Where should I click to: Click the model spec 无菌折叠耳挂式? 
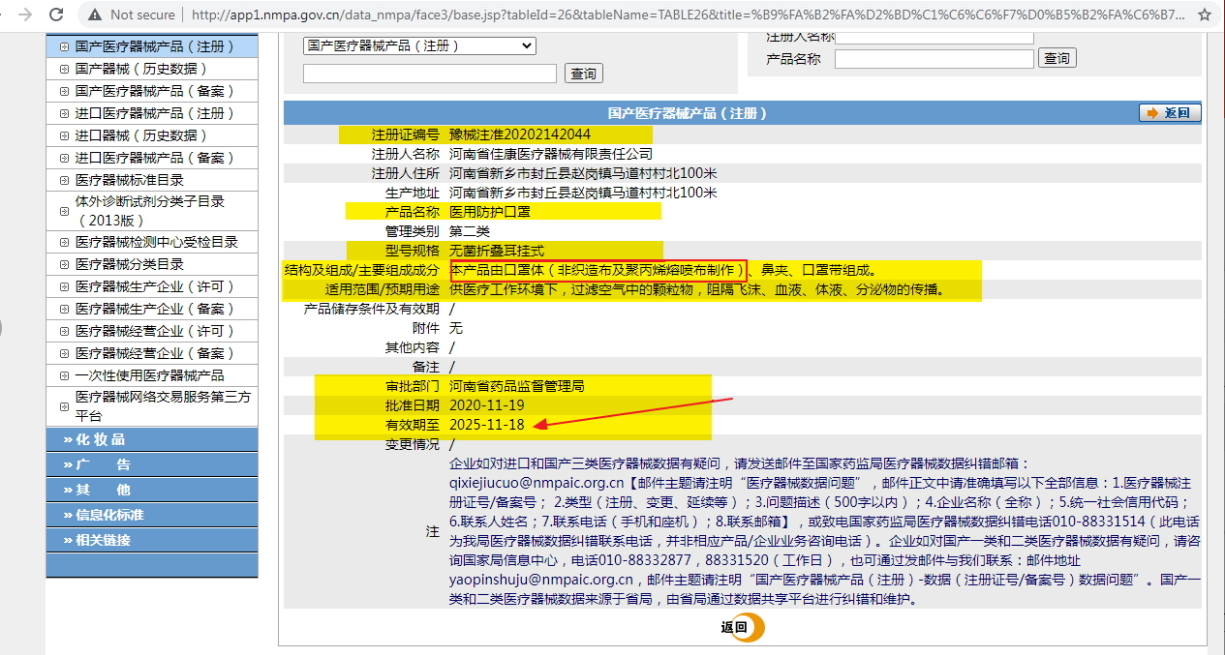(x=497, y=250)
